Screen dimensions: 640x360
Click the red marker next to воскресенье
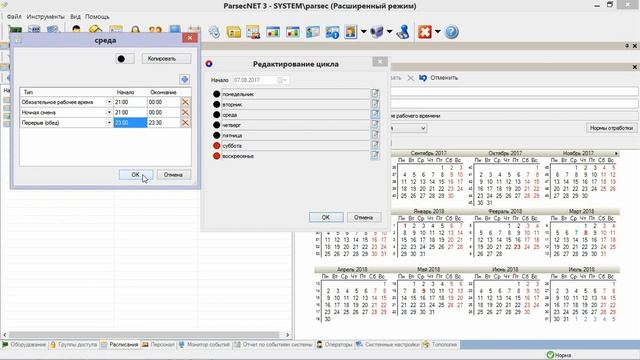point(216,156)
